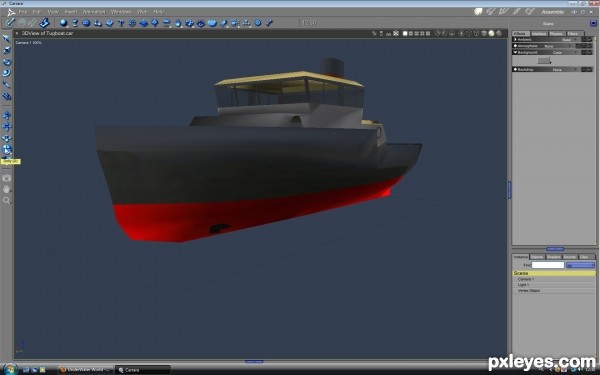Open the Assemble room hand icon
The height and width of the screenshot is (375, 600).
pyautogui.click(x=478, y=12)
